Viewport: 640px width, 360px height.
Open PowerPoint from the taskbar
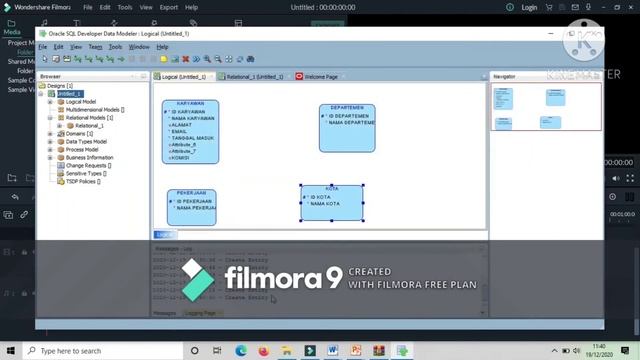[x=356, y=351]
